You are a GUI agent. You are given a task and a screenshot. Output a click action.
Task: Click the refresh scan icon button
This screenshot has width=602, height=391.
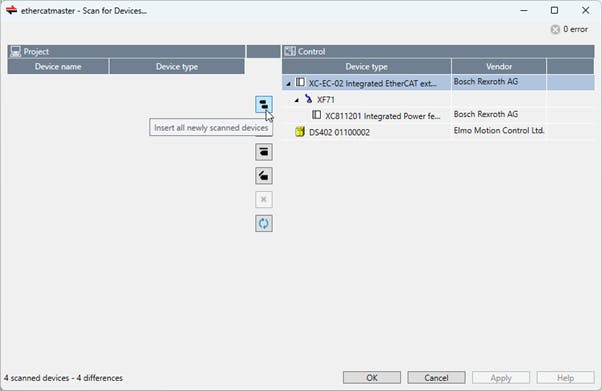tap(264, 223)
